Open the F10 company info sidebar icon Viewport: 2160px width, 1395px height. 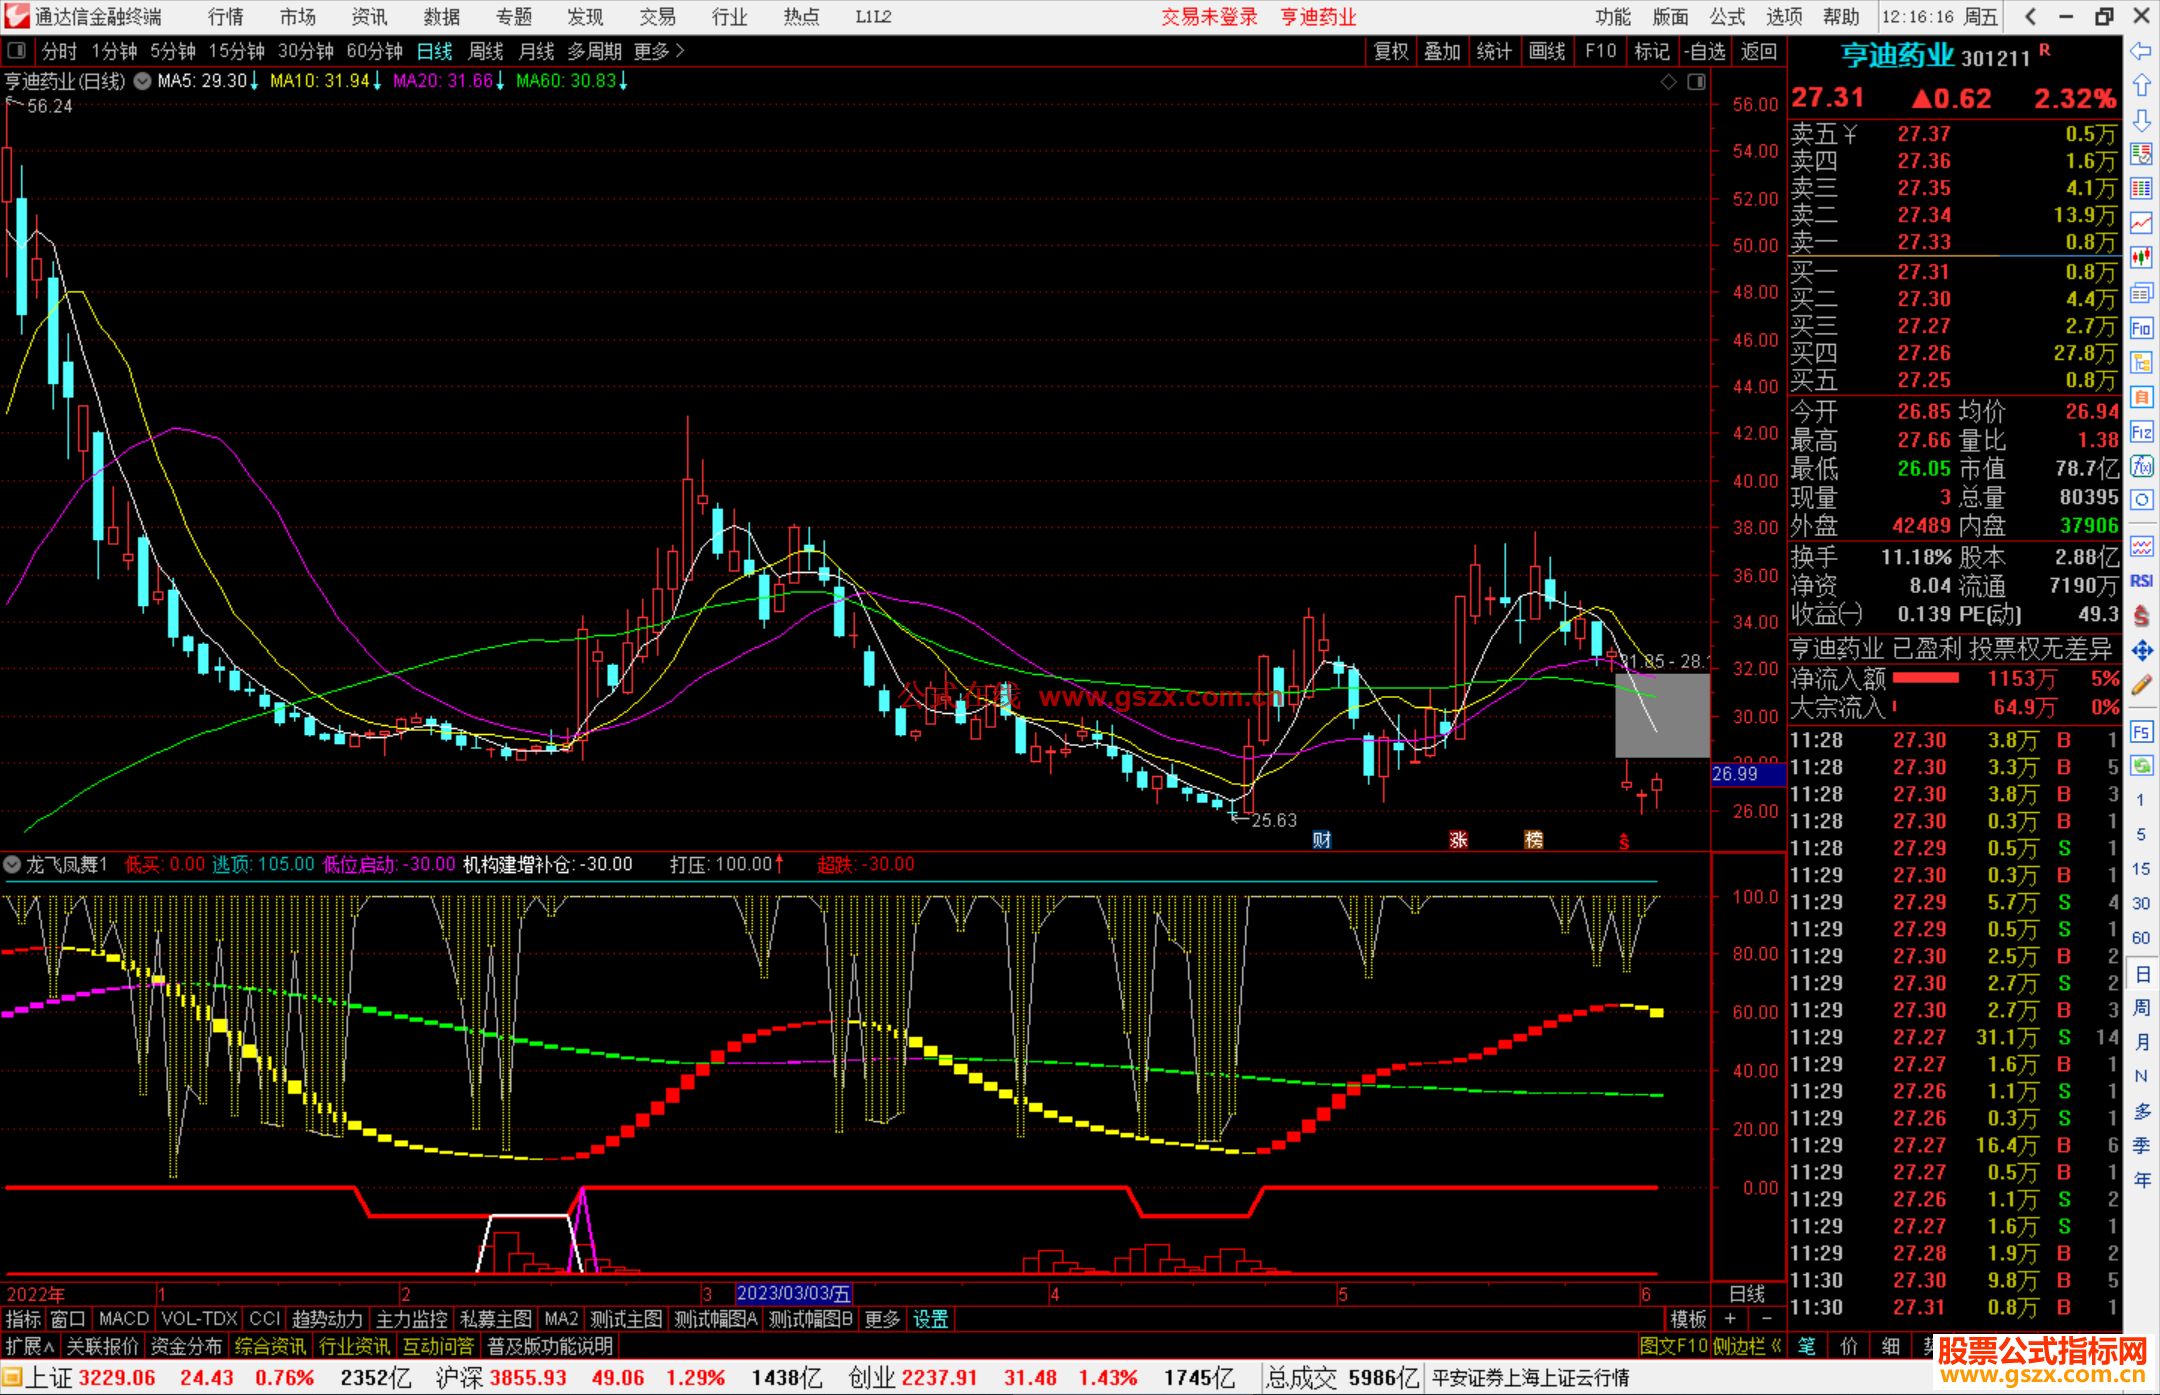pyautogui.click(x=2141, y=328)
